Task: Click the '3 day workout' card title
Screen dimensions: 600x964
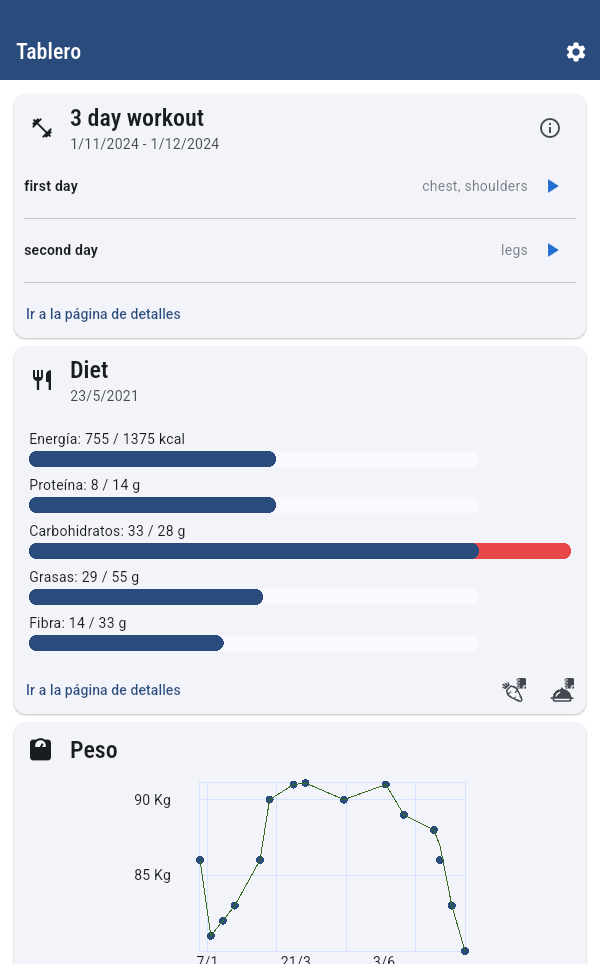Action: click(x=137, y=118)
